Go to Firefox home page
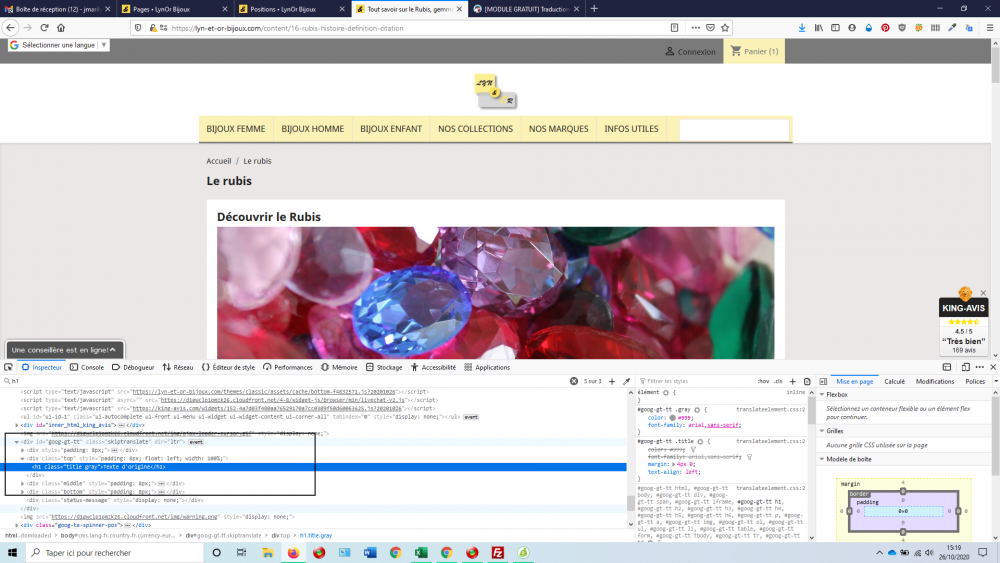1000x563 pixels. click(61, 27)
